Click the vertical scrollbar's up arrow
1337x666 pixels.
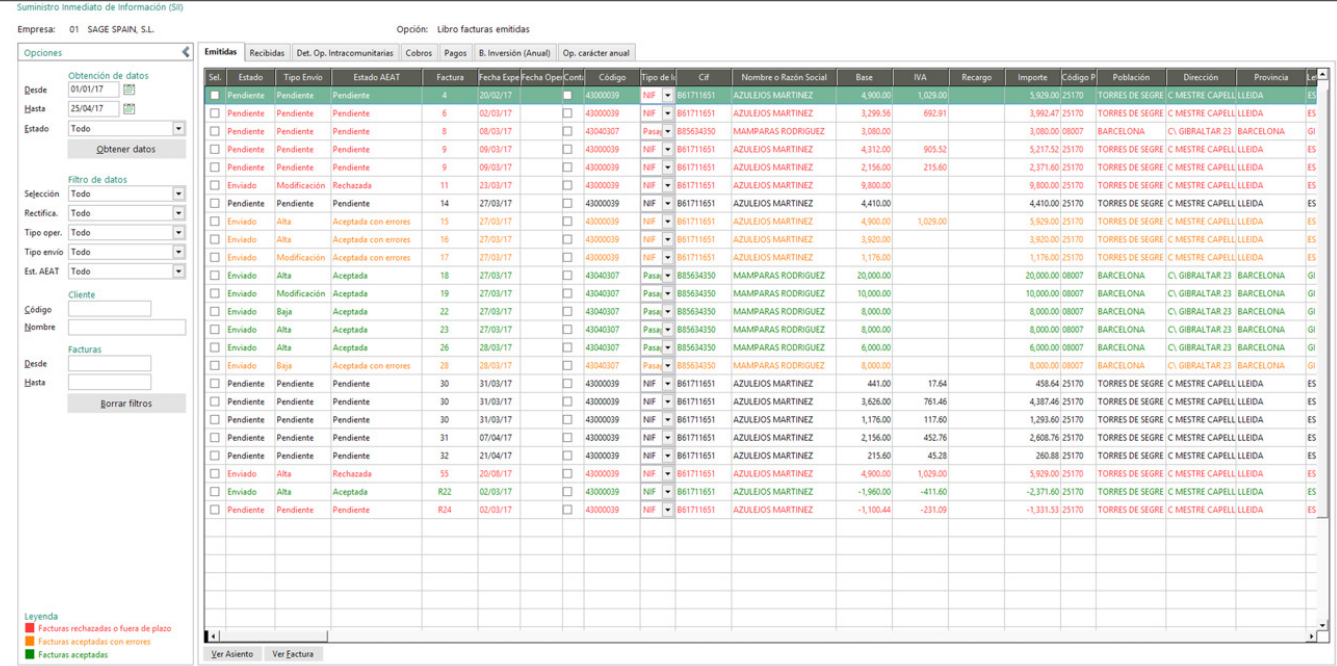pyautogui.click(x=1323, y=76)
